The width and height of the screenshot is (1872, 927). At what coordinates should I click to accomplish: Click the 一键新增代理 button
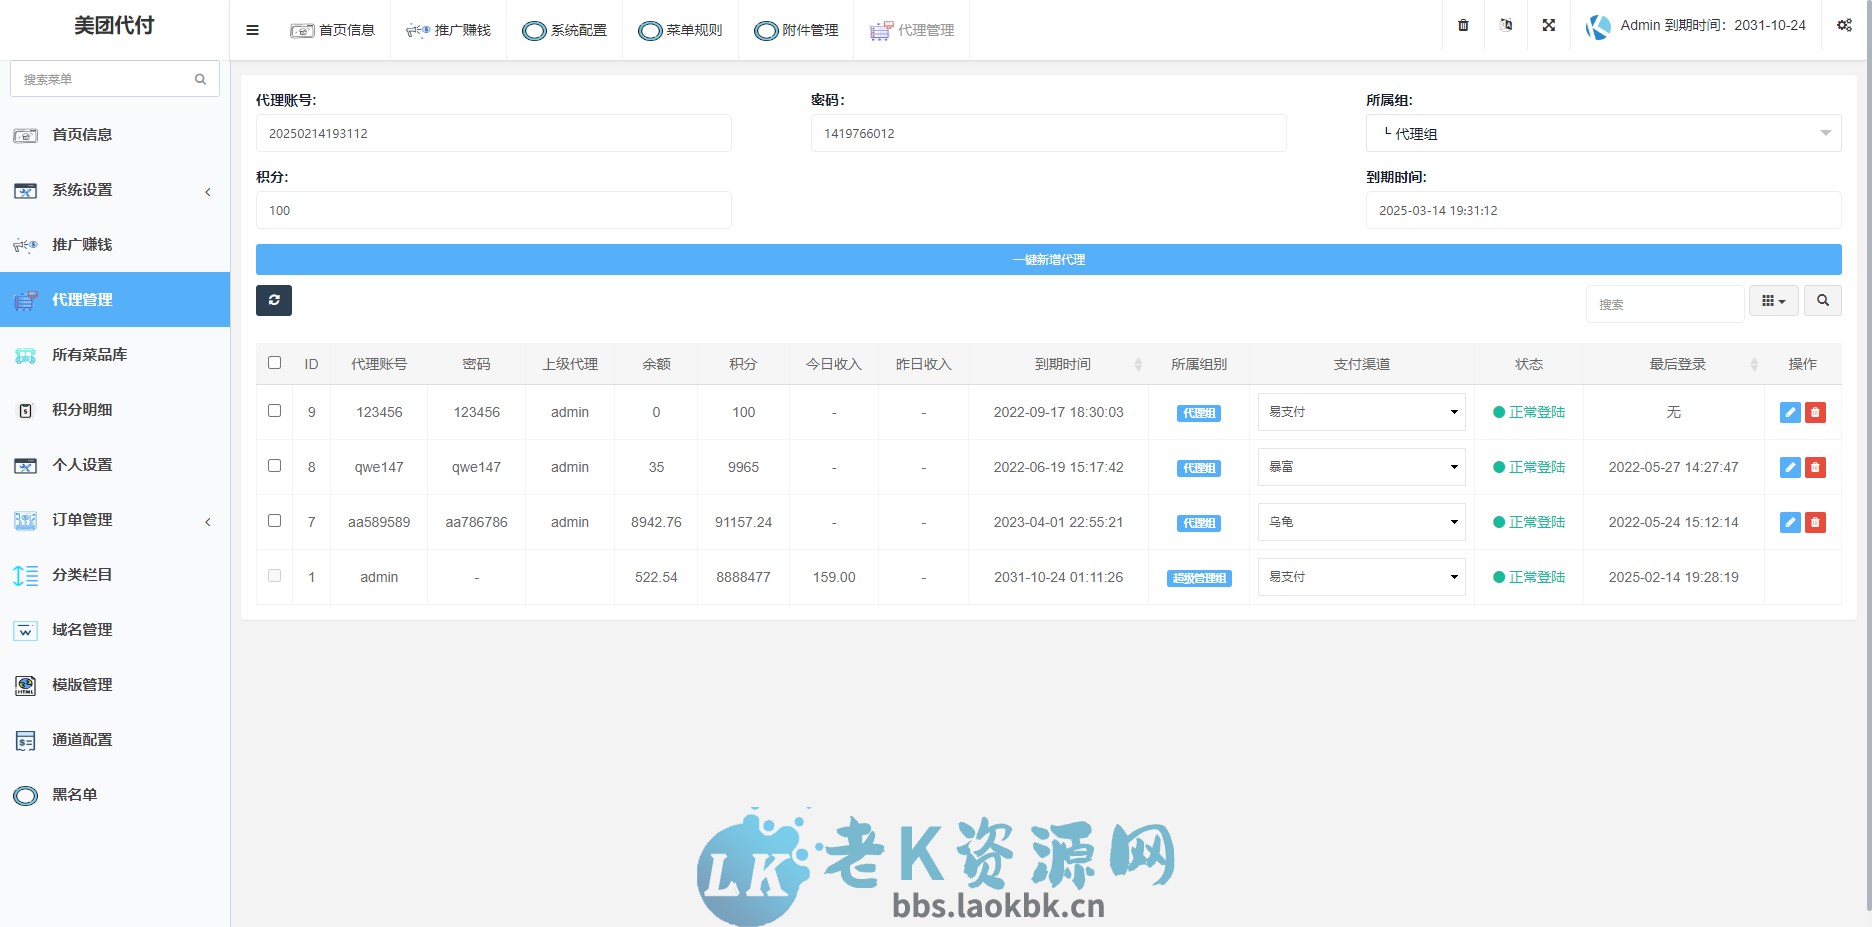tap(1048, 259)
